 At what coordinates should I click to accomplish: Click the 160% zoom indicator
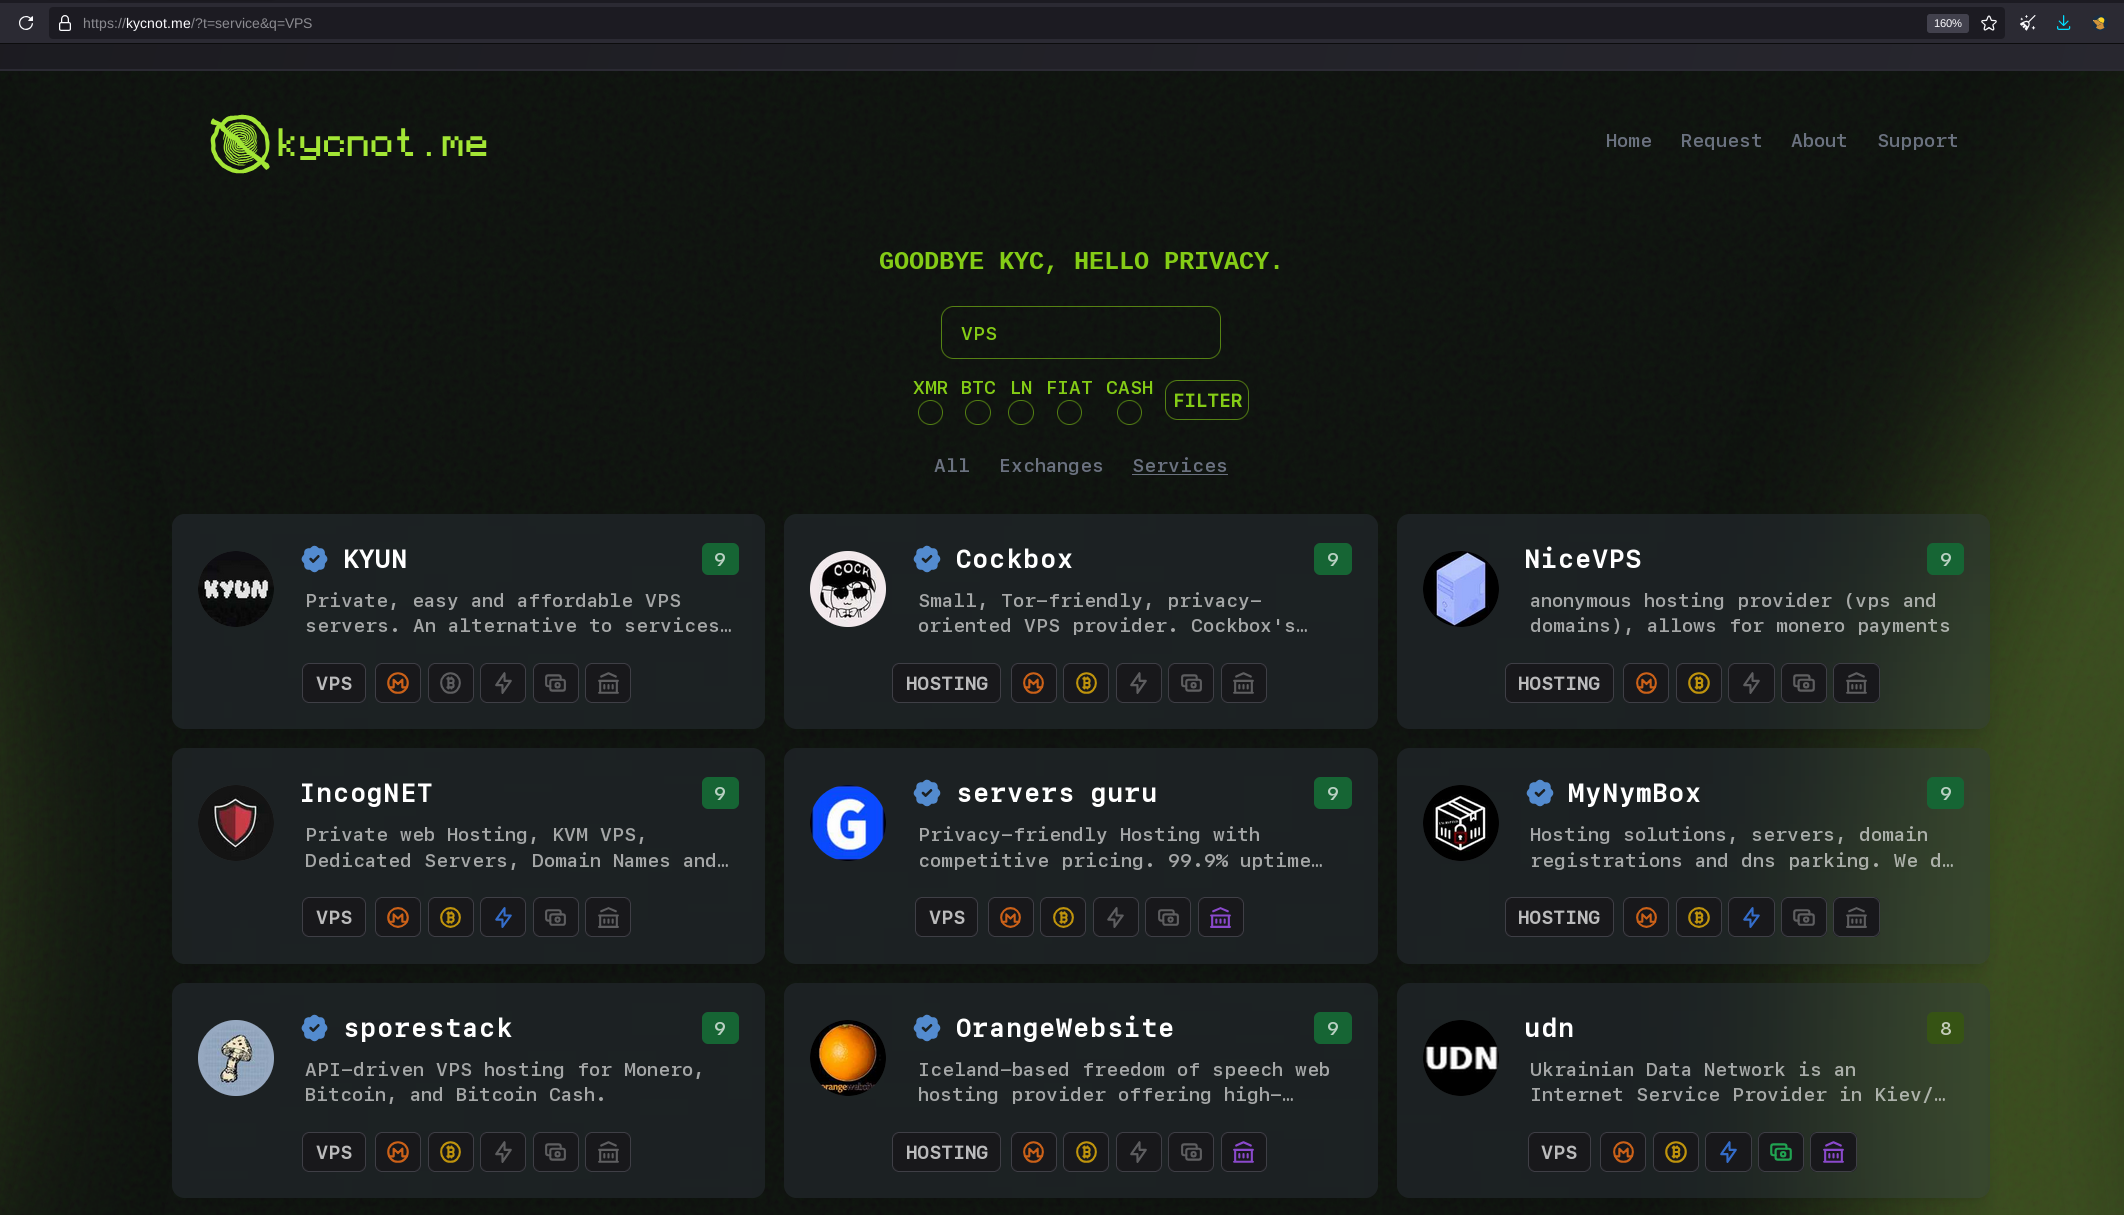(1947, 23)
